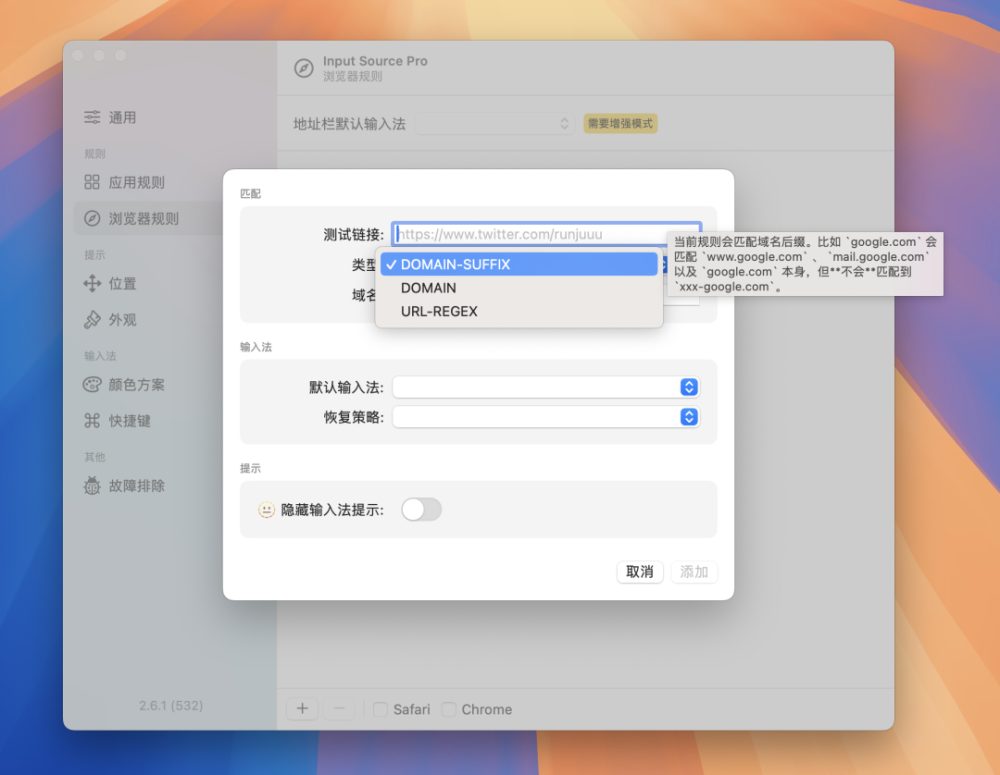Open 颜色方案 in the sidebar
Viewport: 1000px width, 775px height.
[136, 385]
